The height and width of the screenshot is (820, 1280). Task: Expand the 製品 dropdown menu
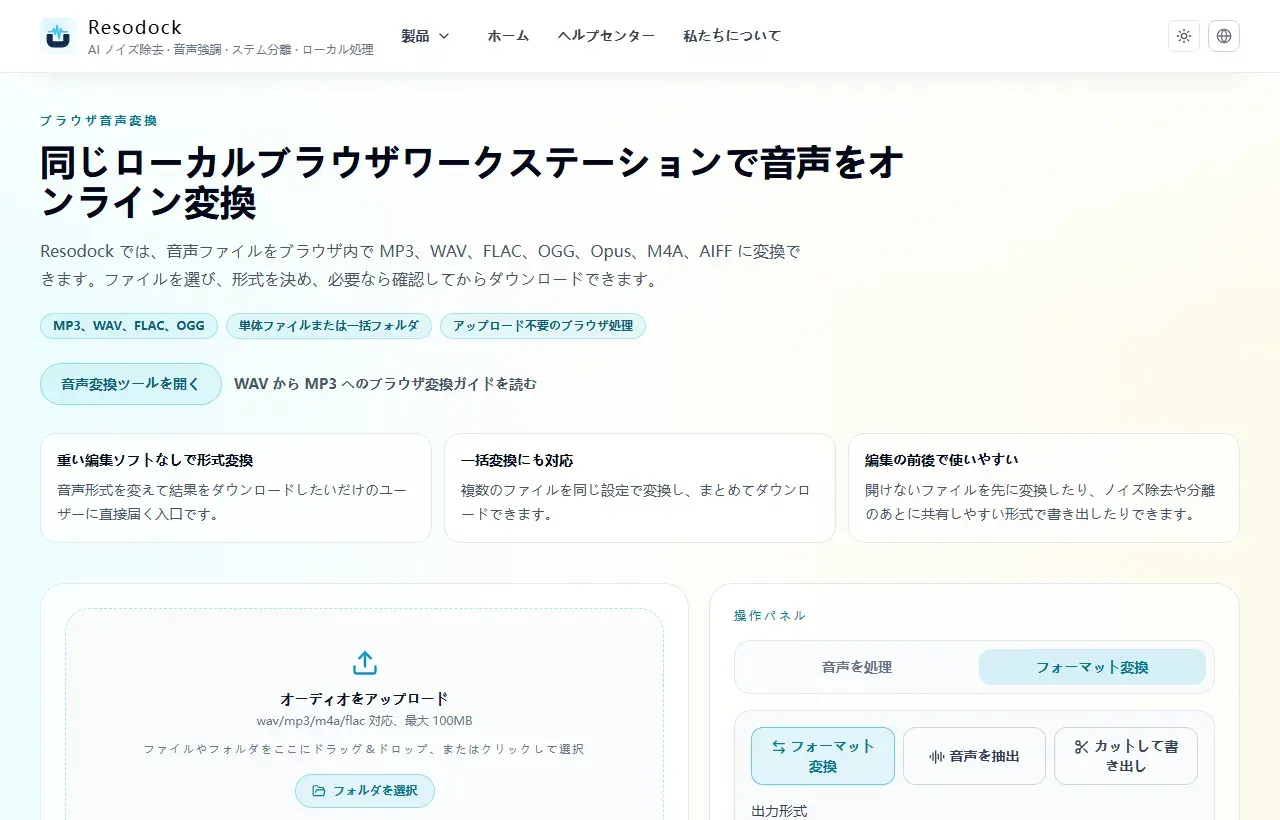coord(425,36)
